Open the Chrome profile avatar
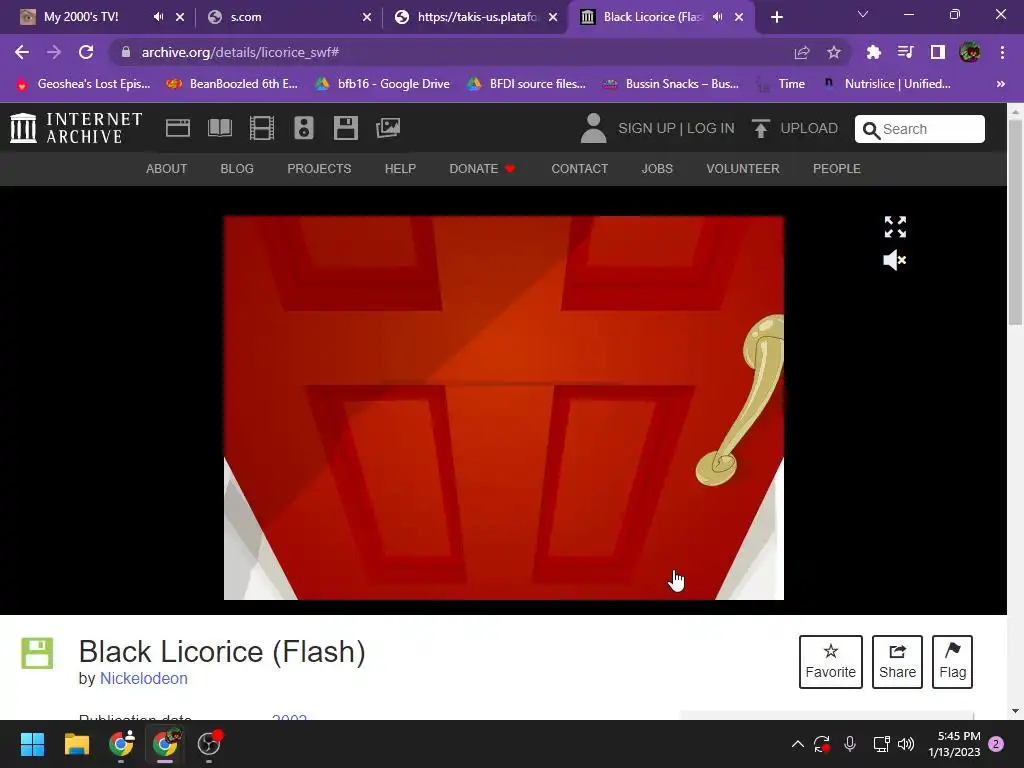 970,52
